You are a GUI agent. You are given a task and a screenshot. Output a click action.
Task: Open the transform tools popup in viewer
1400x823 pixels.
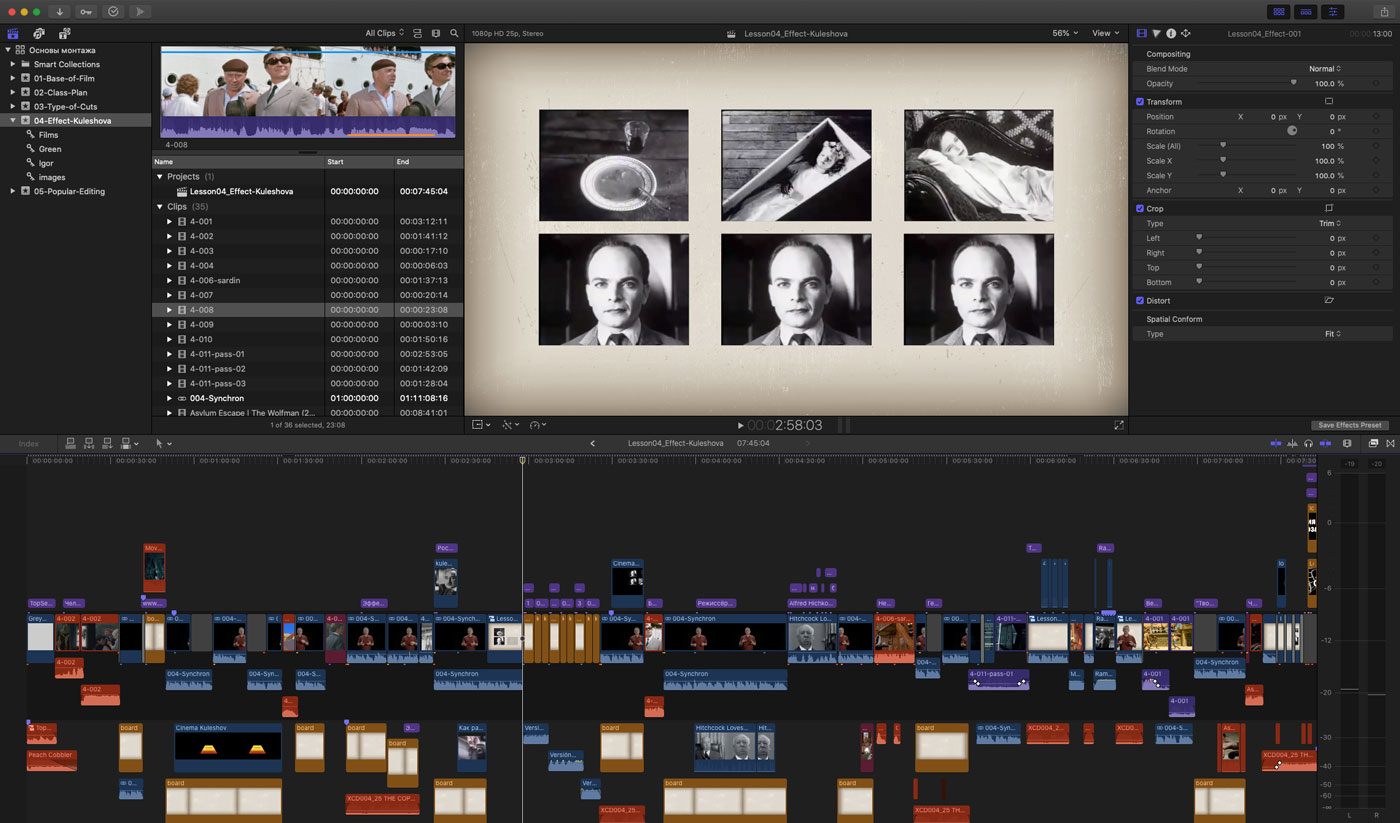point(480,425)
